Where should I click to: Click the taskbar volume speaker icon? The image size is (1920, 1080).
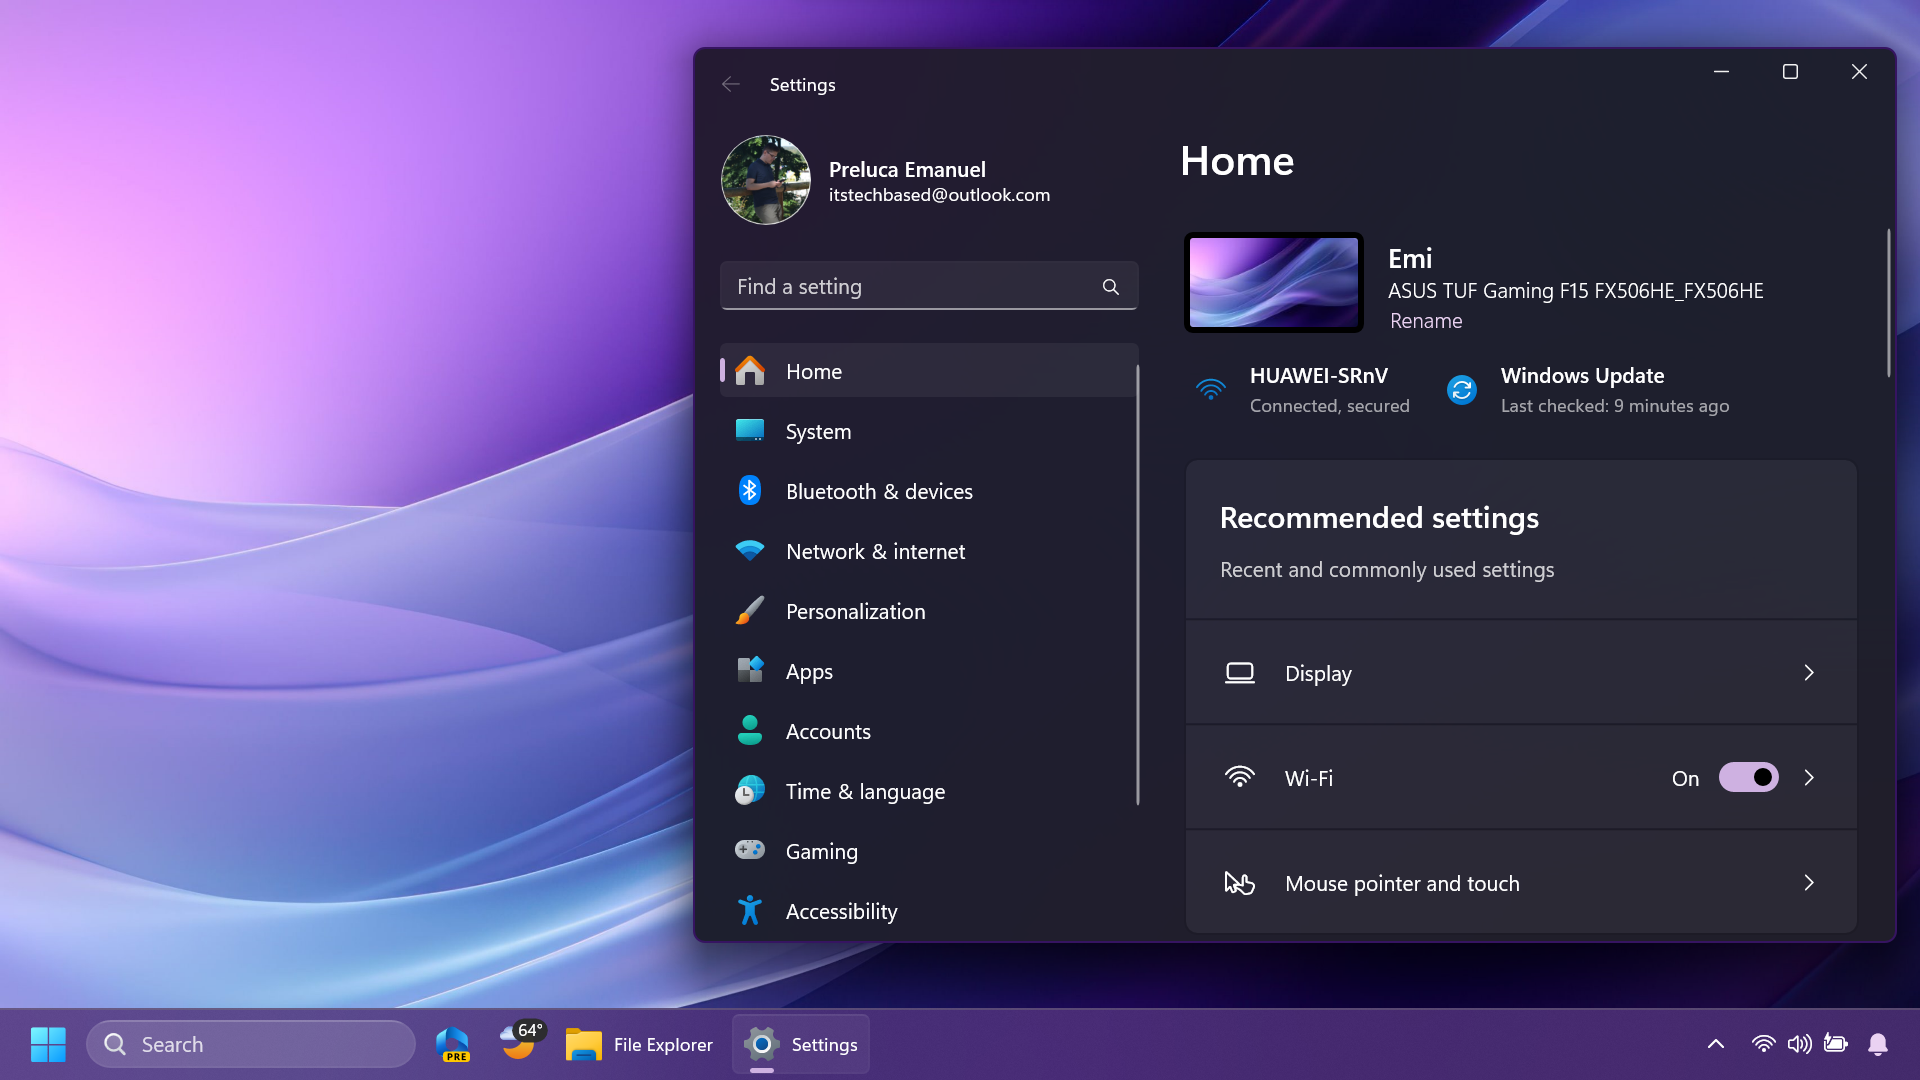click(x=1799, y=1044)
